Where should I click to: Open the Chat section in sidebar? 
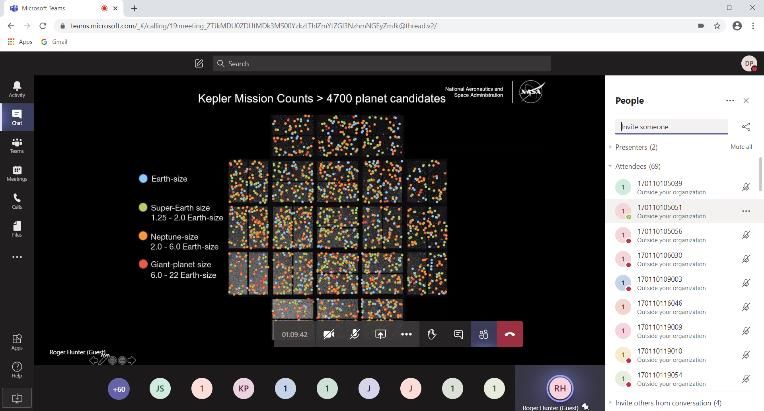pyautogui.click(x=17, y=117)
